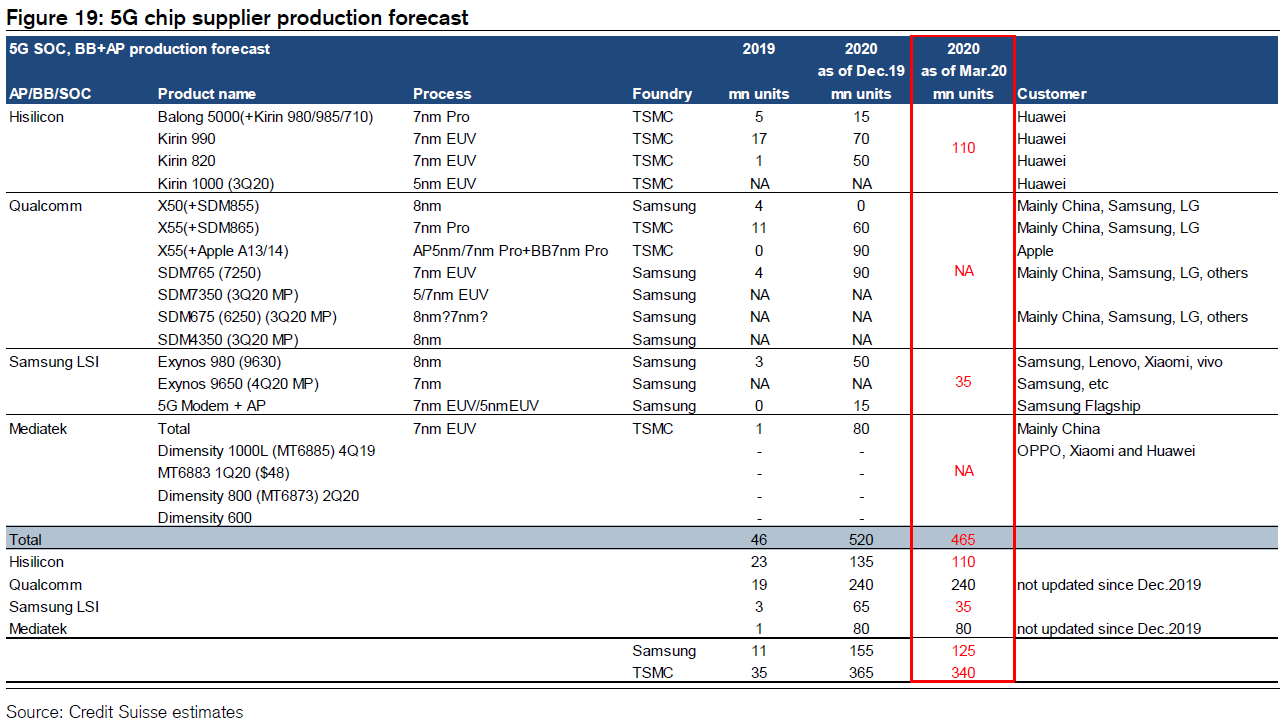
Task: Select the 'Kirin 990' product cell
Action: pos(187,139)
